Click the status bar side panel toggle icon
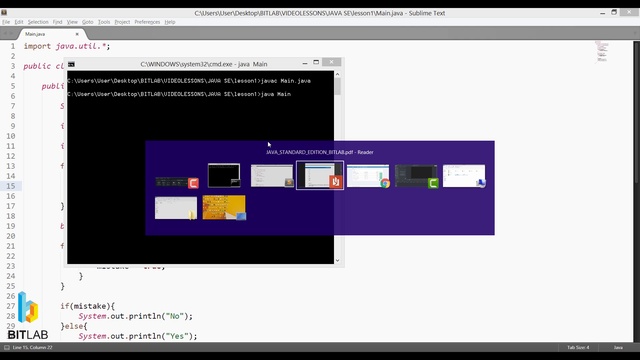The width and height of the screenshot is (640, 360). point(7,347)
